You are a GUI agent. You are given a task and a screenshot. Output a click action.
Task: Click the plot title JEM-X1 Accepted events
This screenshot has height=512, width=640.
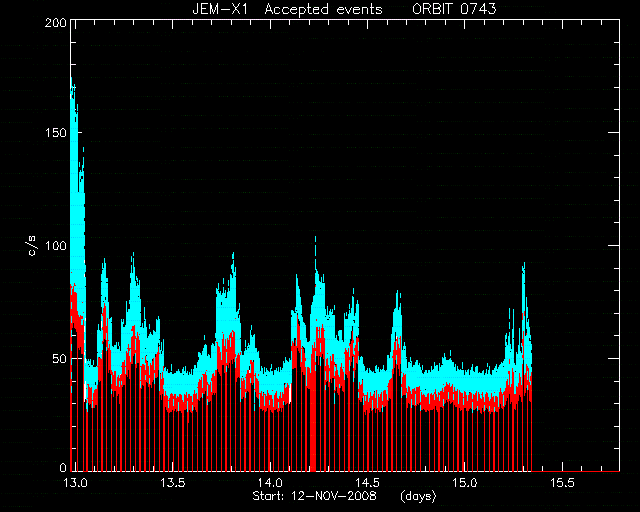(287, 9)
